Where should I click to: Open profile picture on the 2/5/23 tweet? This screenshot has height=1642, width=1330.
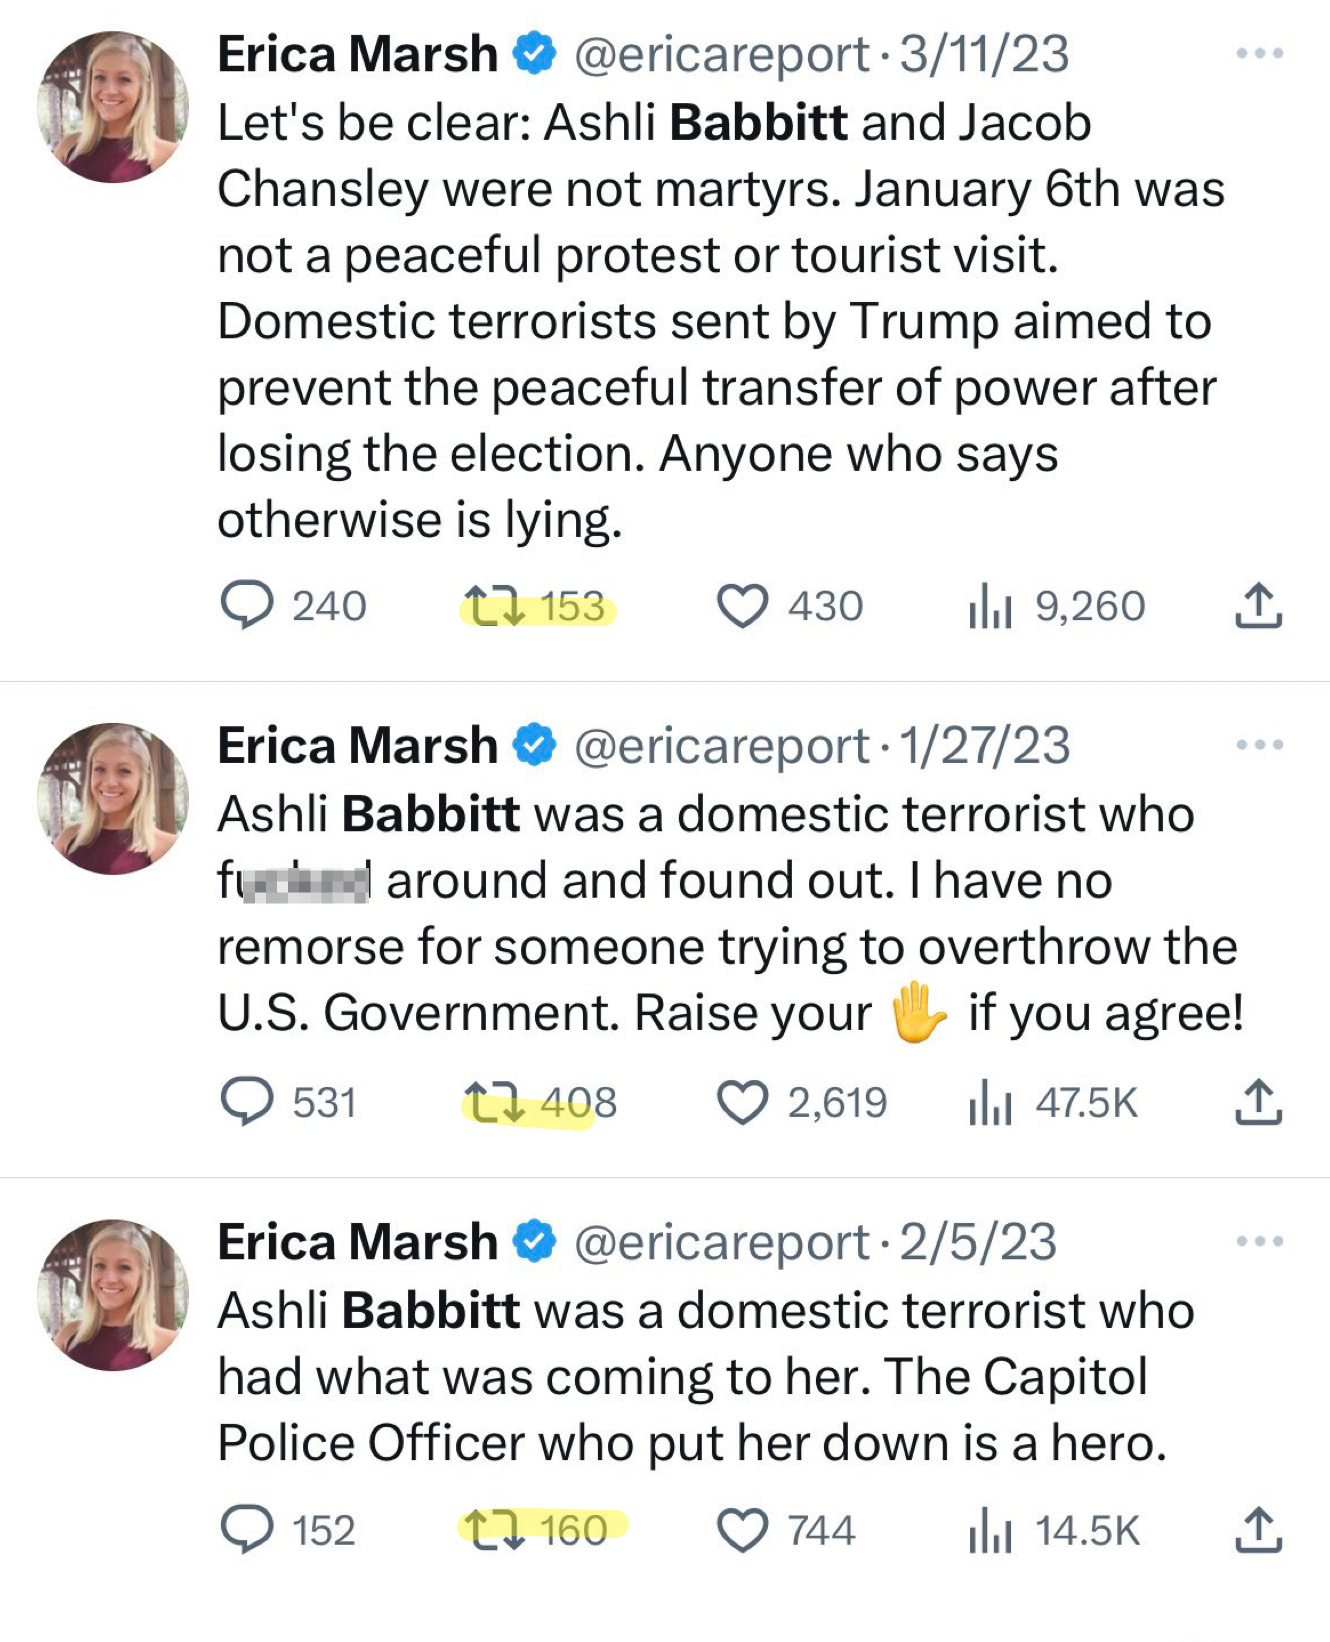click(x=113, y=1295)
